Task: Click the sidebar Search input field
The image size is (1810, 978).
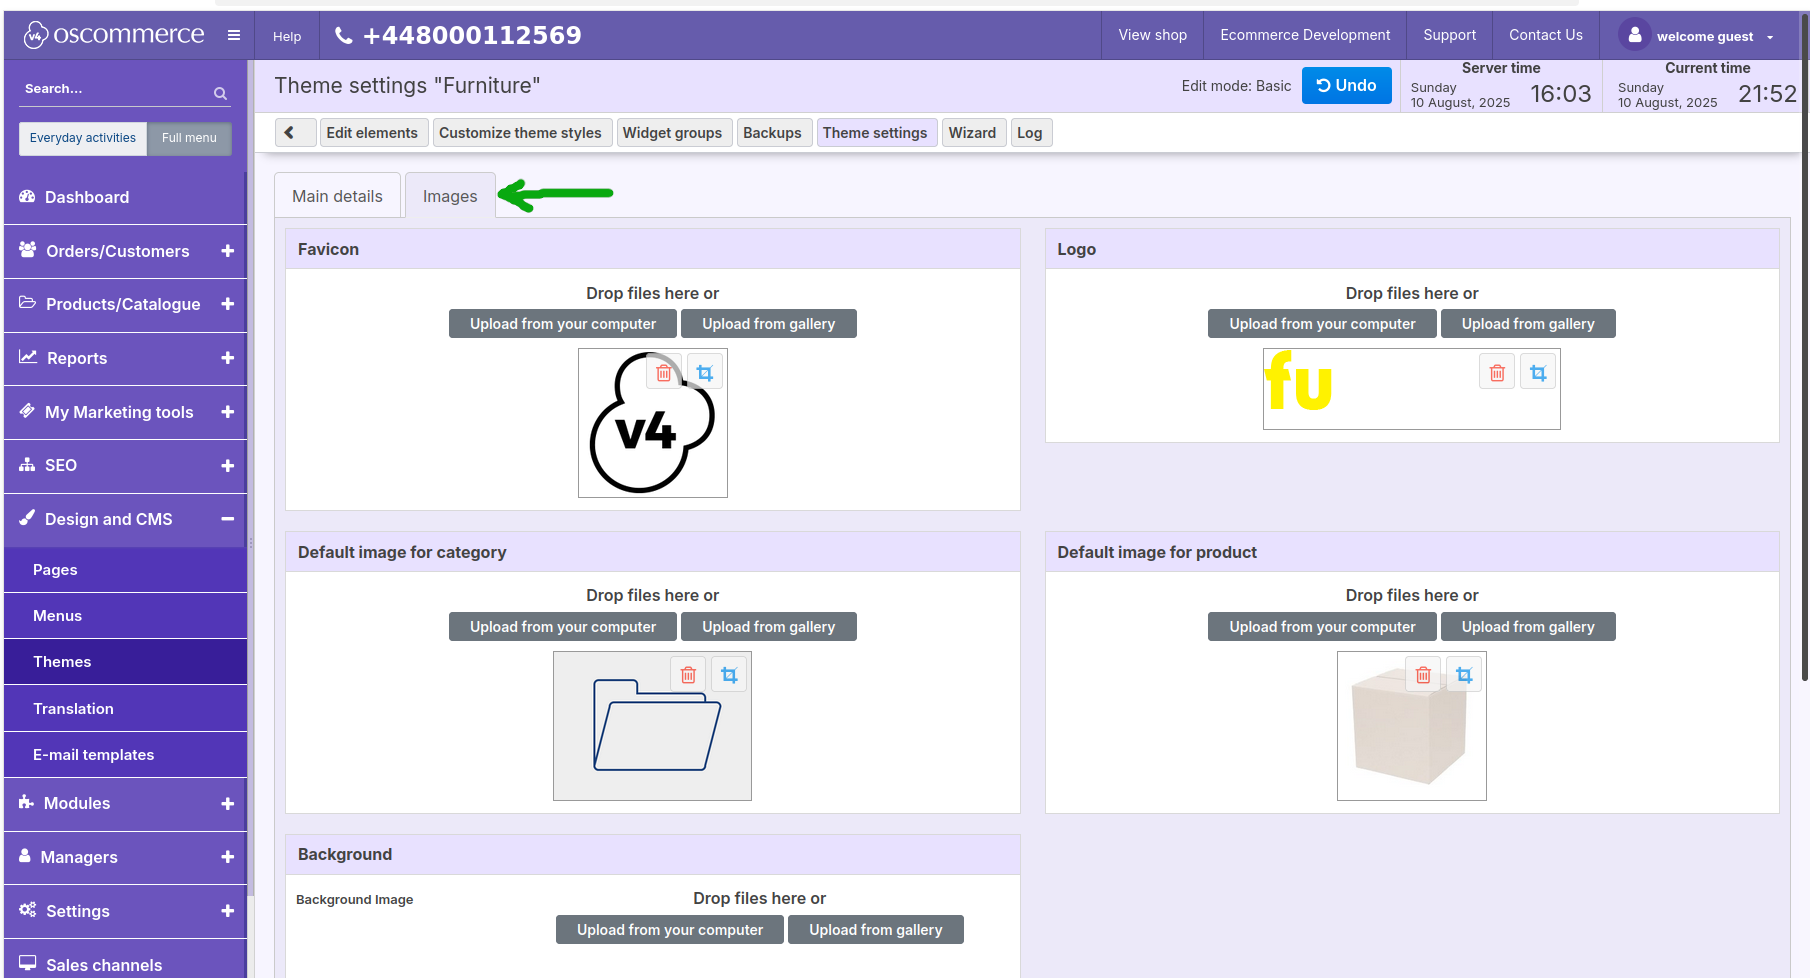Action: click(115, 89)
